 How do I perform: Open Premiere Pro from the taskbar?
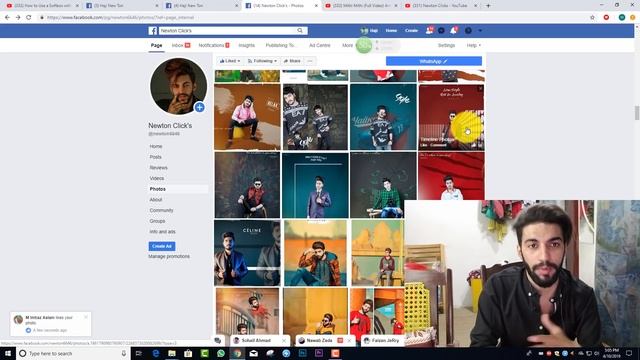tap(319, 353)
